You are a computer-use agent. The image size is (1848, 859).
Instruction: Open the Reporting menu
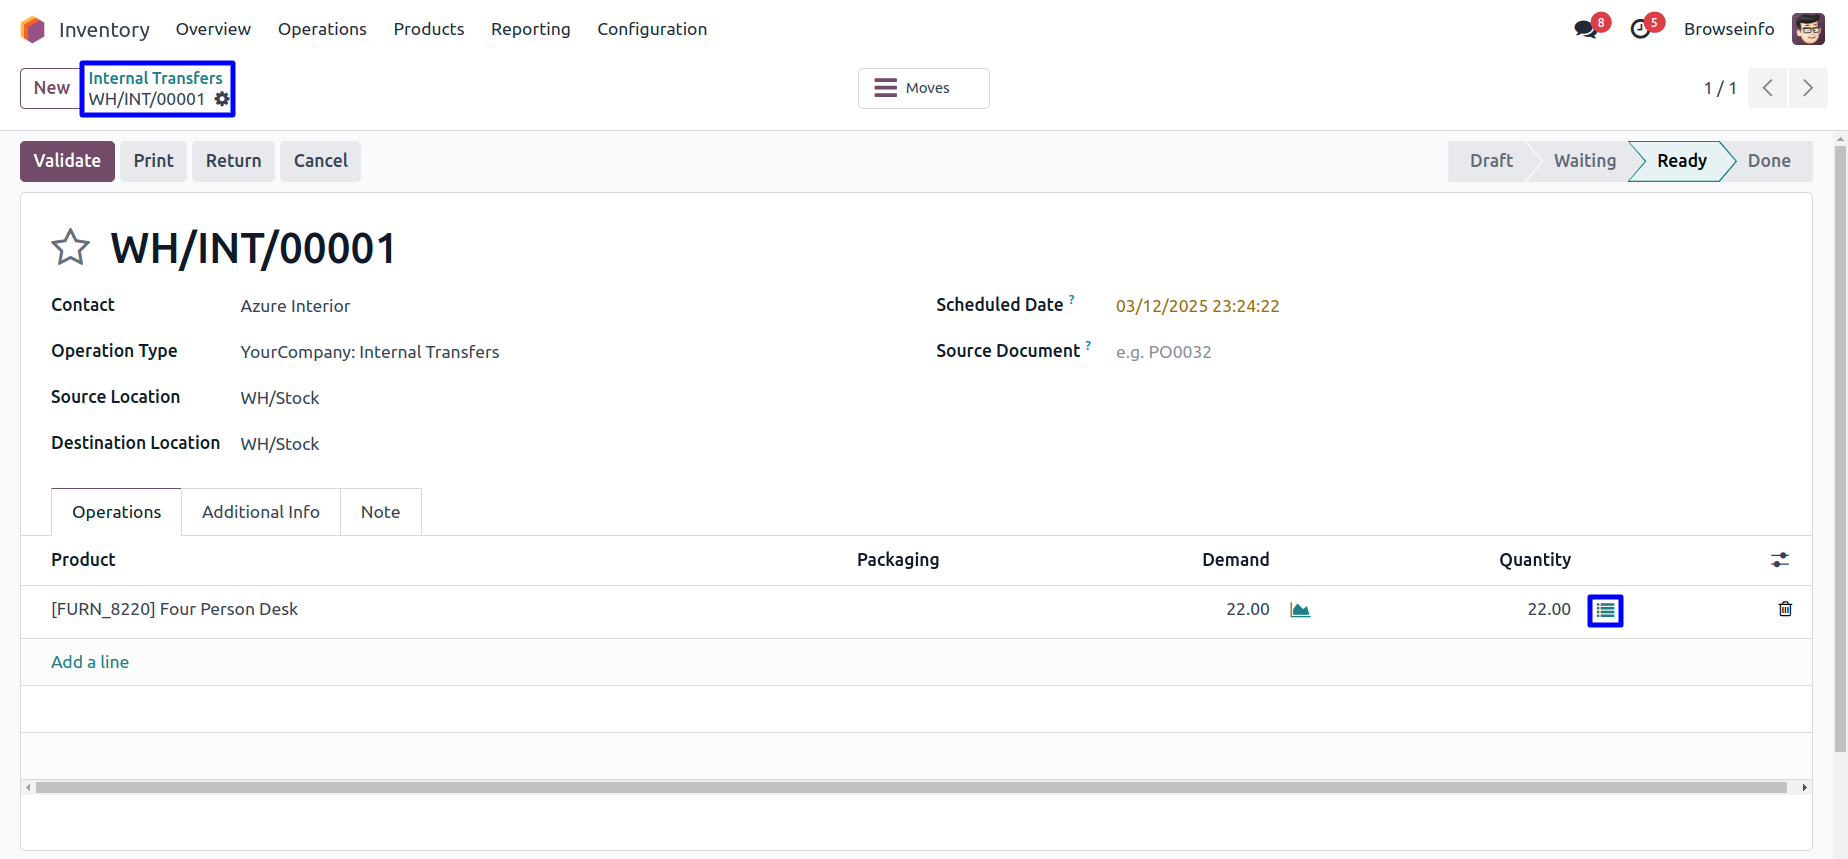(530, 29)
